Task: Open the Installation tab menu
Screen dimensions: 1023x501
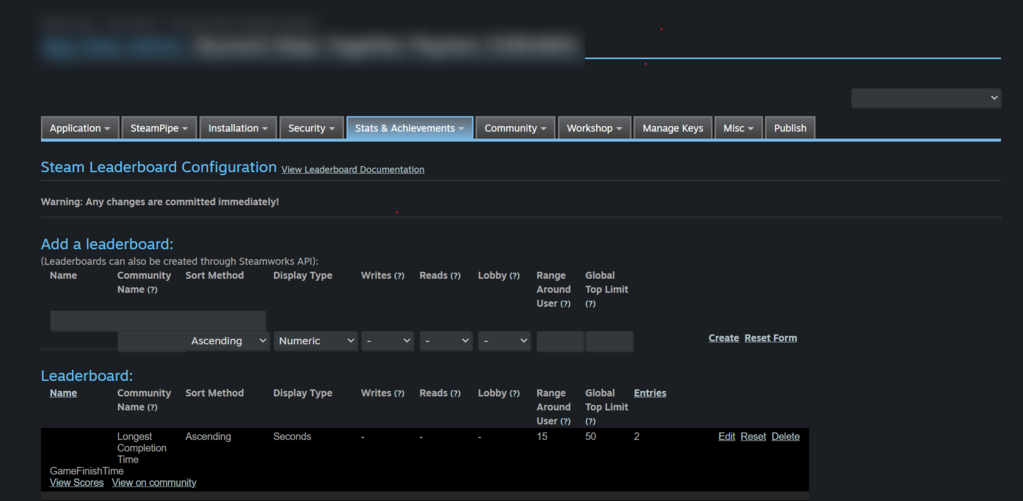Action: pyautogui.click(x=238, y=128)
